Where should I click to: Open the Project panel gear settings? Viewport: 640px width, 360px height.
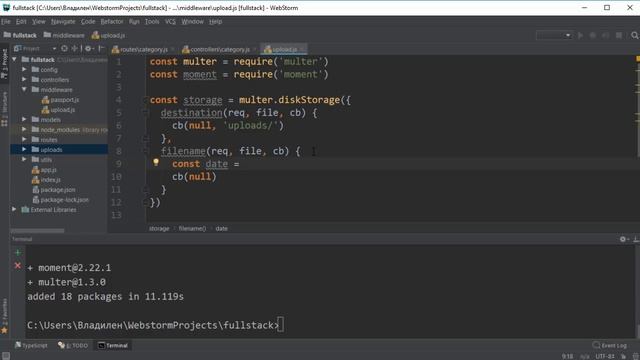[x=89, y=49]
